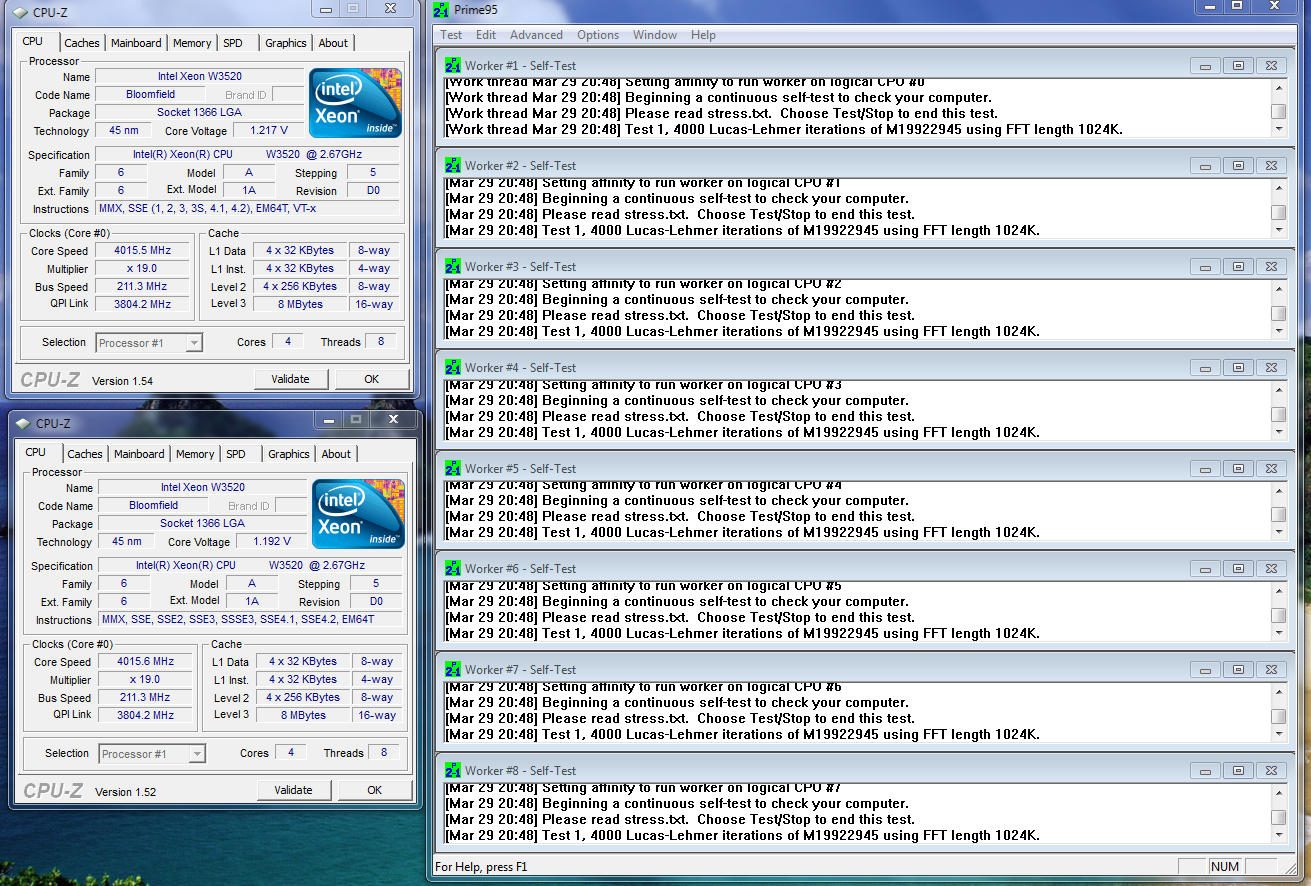
Task: Switch to About tab in CPU-Z 1.52
Action: tap(336, 454)
